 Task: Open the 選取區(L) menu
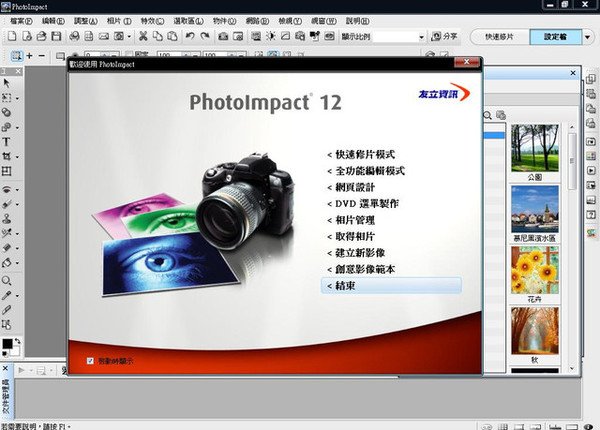tap(188, 21)
